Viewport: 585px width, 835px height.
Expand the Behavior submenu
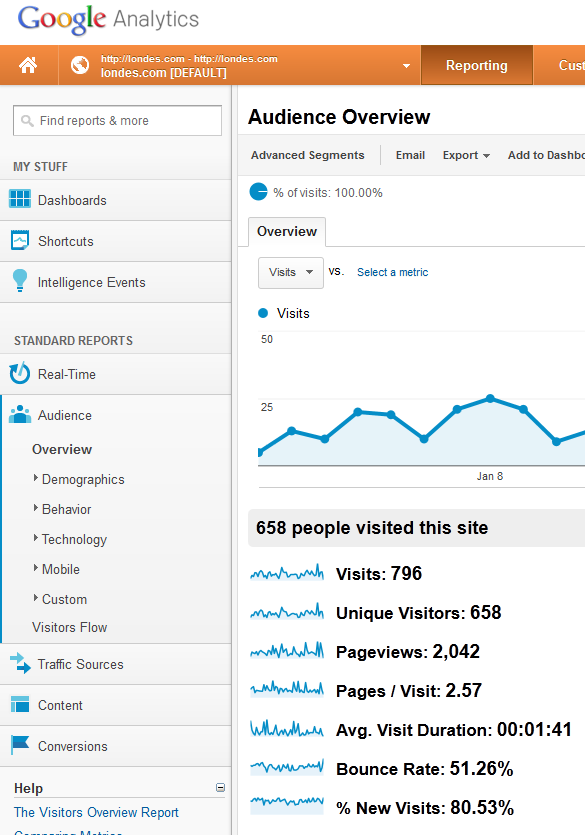point(66,510)
